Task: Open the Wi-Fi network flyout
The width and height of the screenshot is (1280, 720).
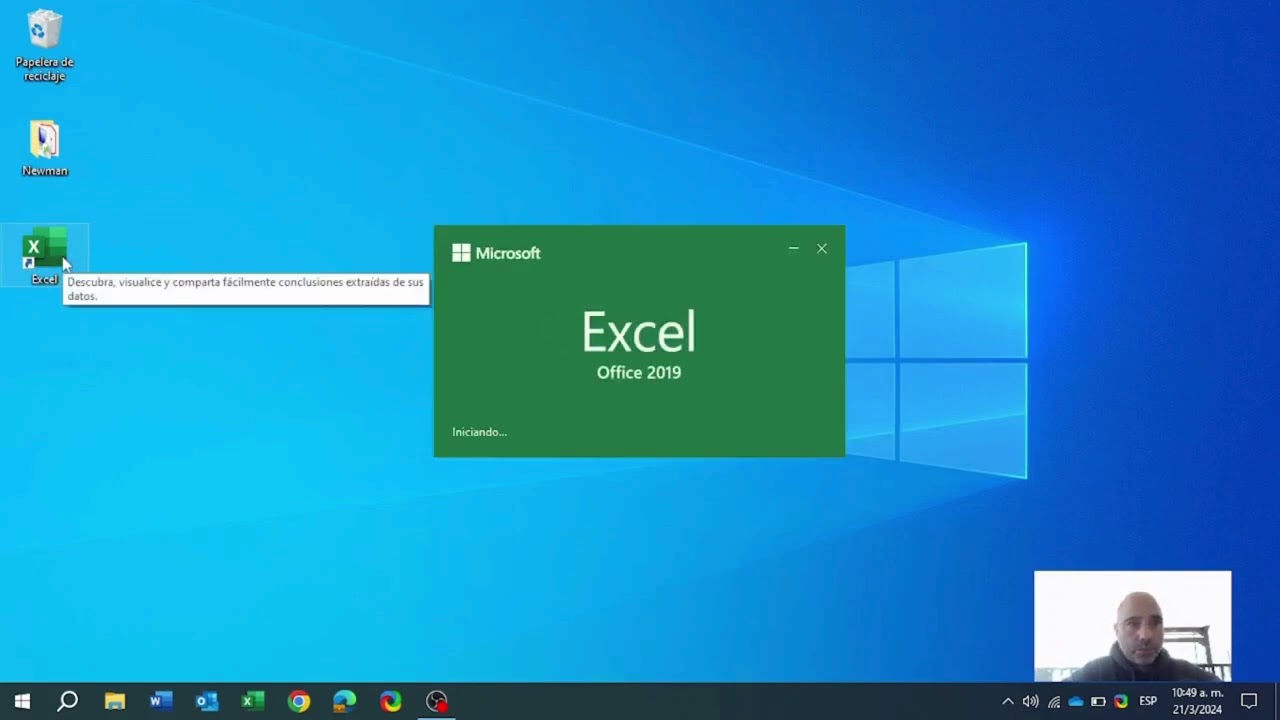Action: pos(1053,701)
